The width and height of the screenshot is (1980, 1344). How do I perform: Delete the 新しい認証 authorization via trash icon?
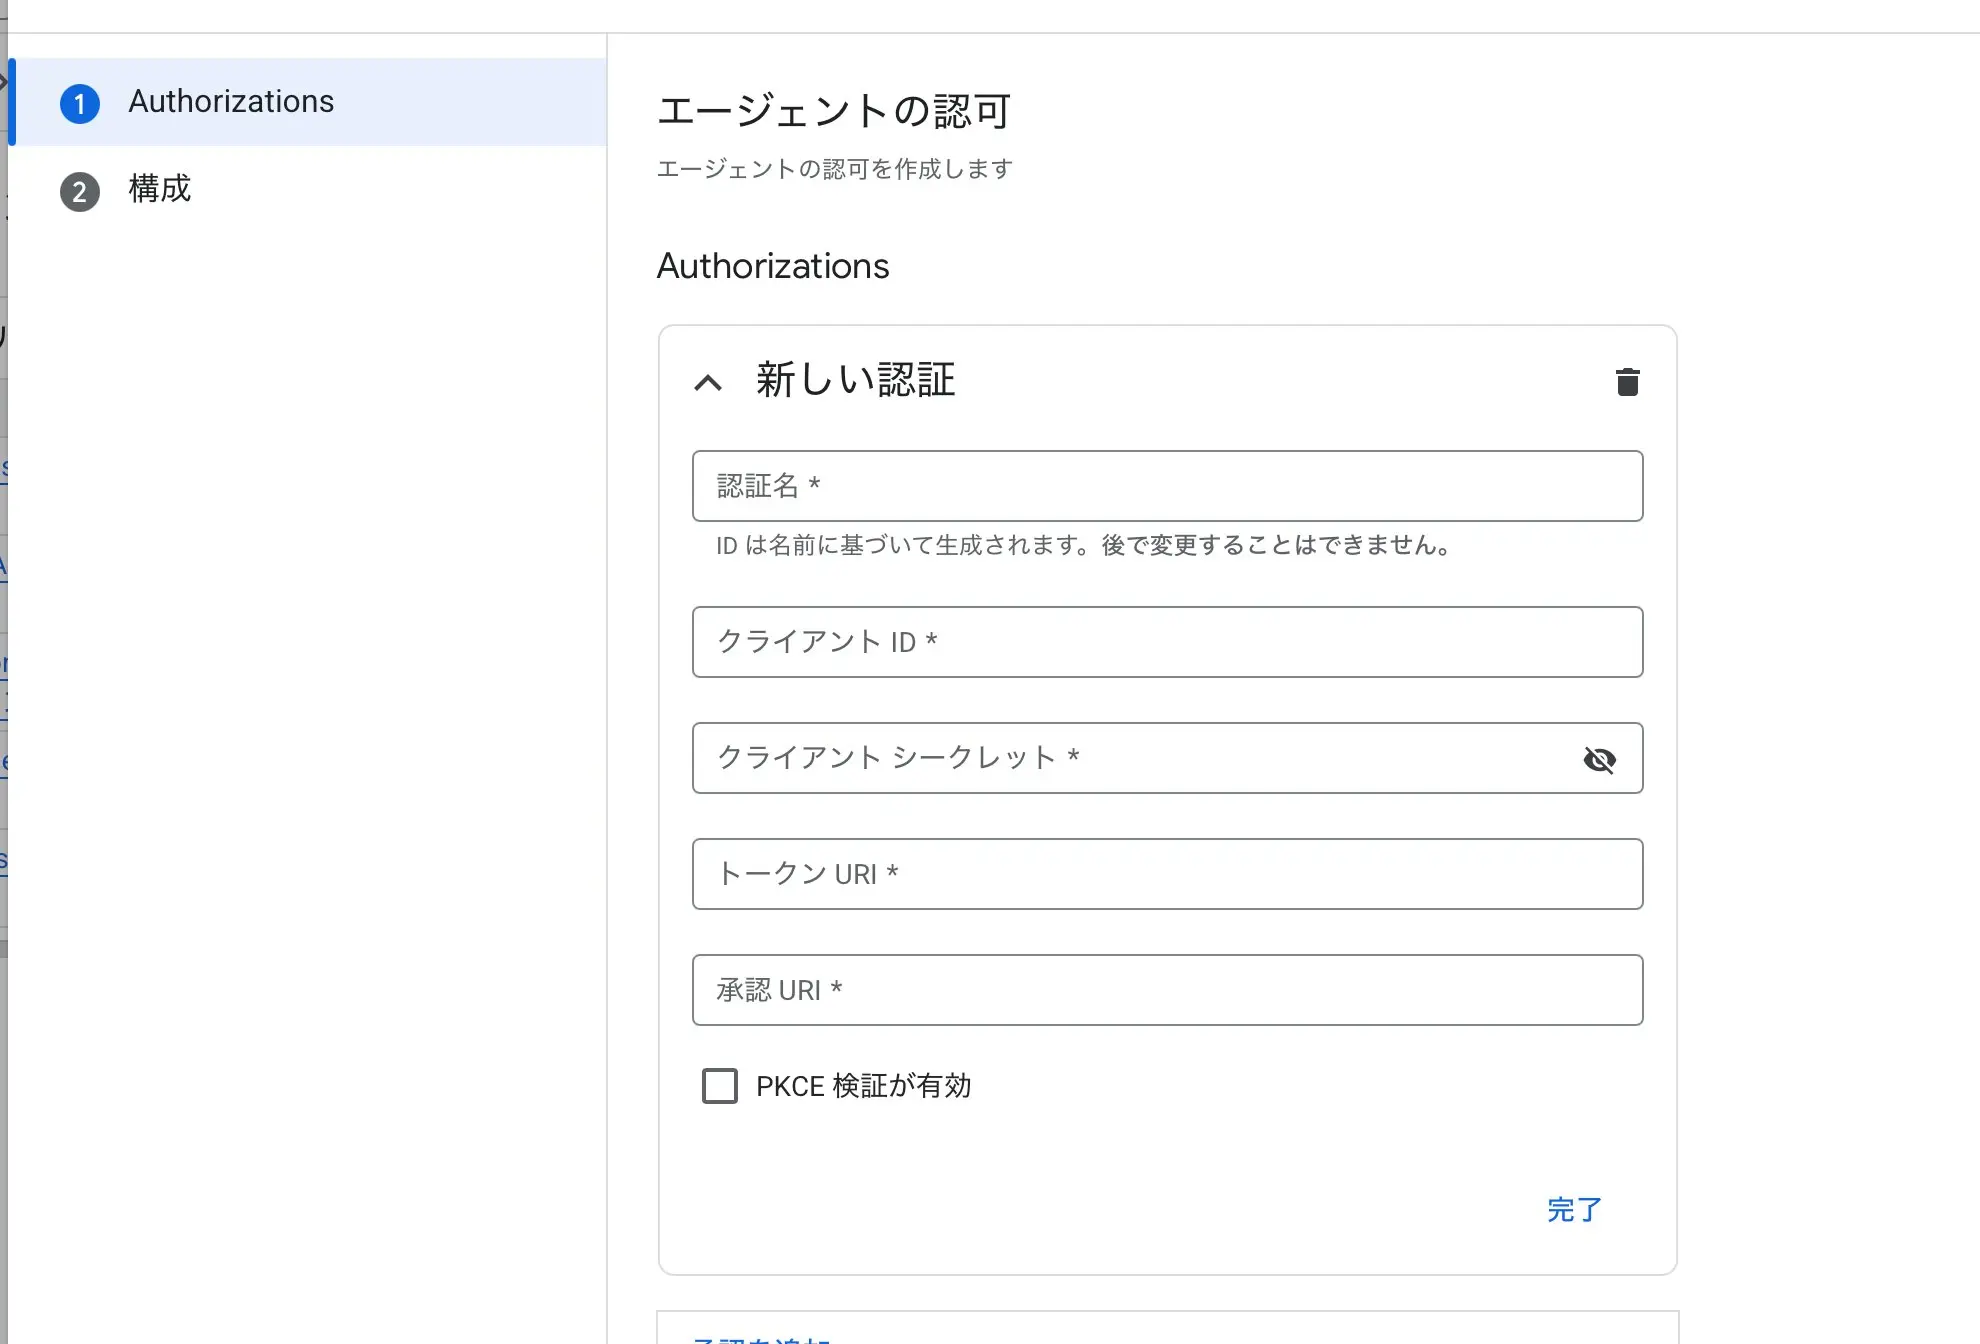pyautogui.click(x=1627, y=382)
